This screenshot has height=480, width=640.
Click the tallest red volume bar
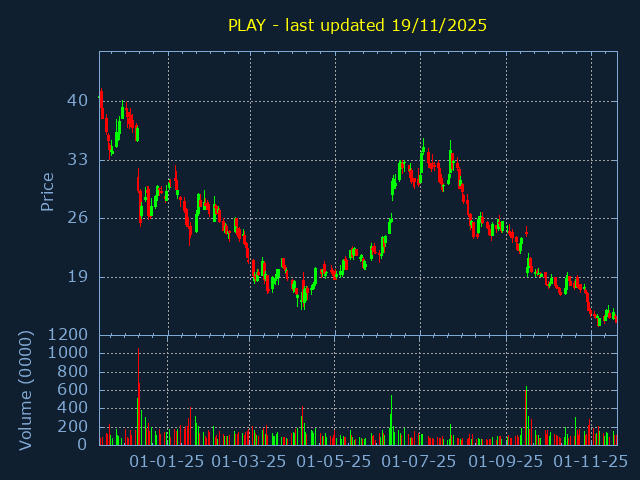click(x=138, y=400)
